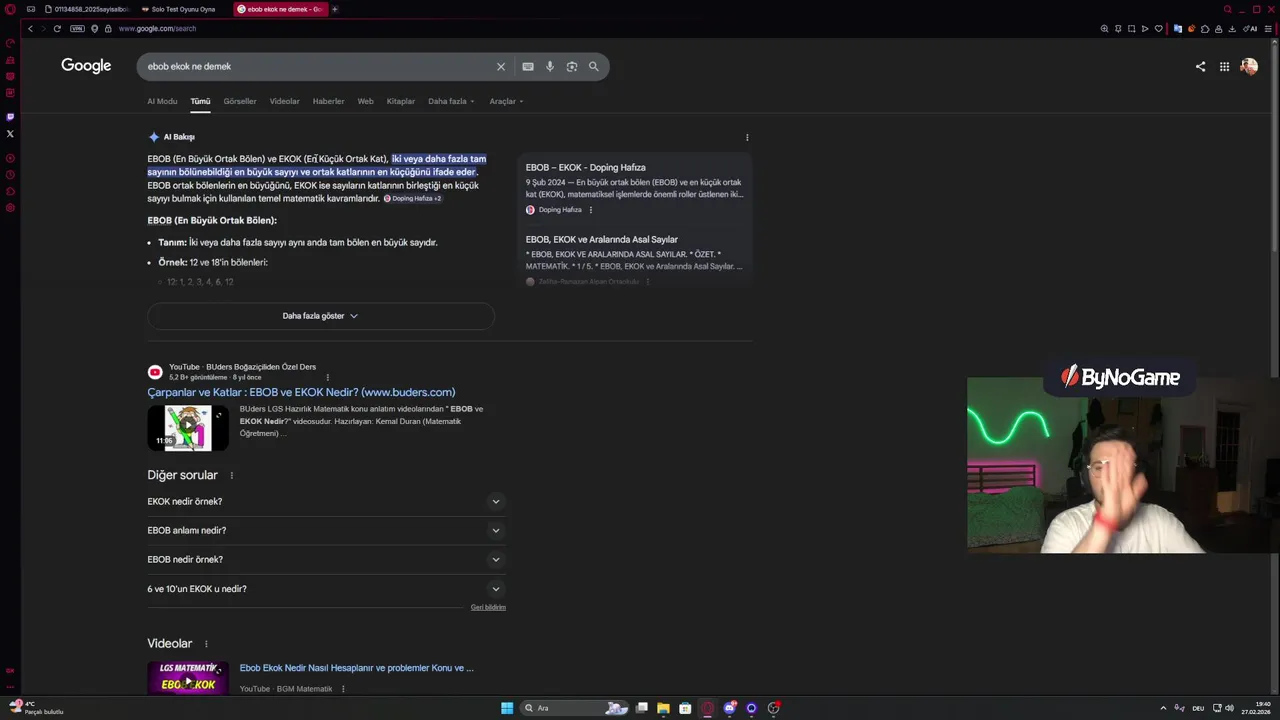Clear the Google search box with the X
The image size is (1280, 720).
click(x=501, y=67)
